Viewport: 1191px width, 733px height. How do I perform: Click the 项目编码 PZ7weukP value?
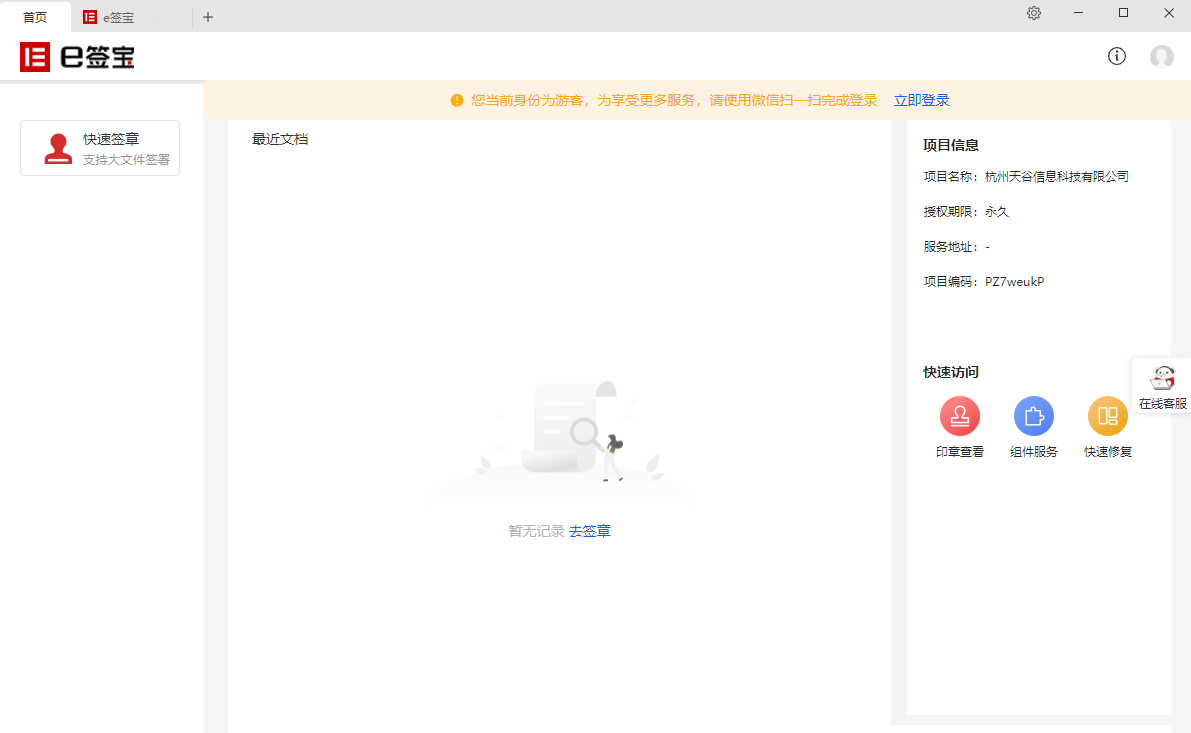pyautogui.click(x=1014, y=282)
